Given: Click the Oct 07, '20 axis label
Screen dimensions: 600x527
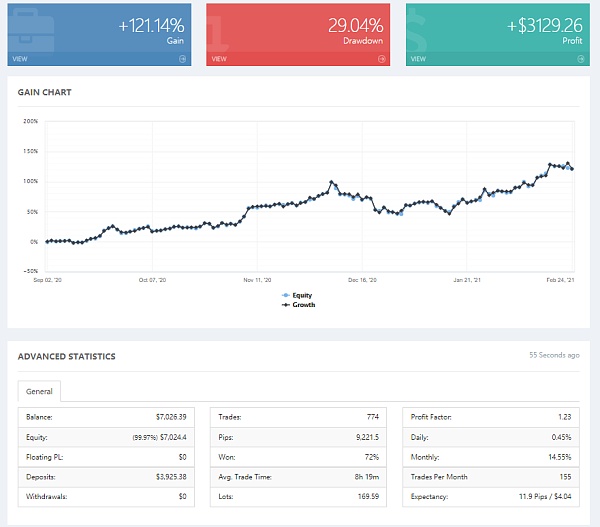Looking at the screenshot, I should [152, 280].
